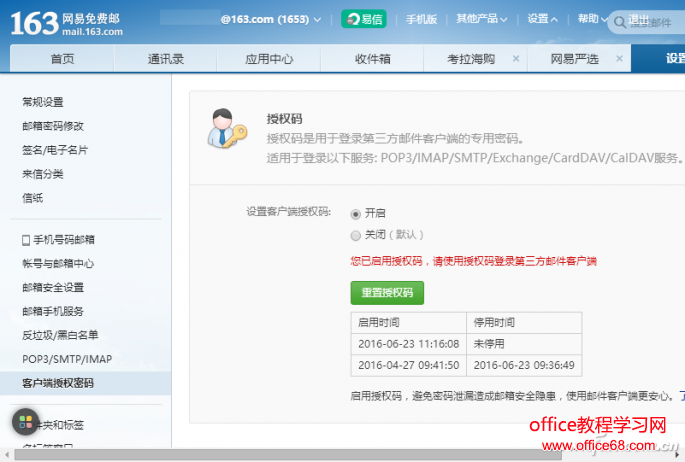Viewport: 685px width, 462px height.
Task: Click the 停用时间 column header
Action: 524,323
